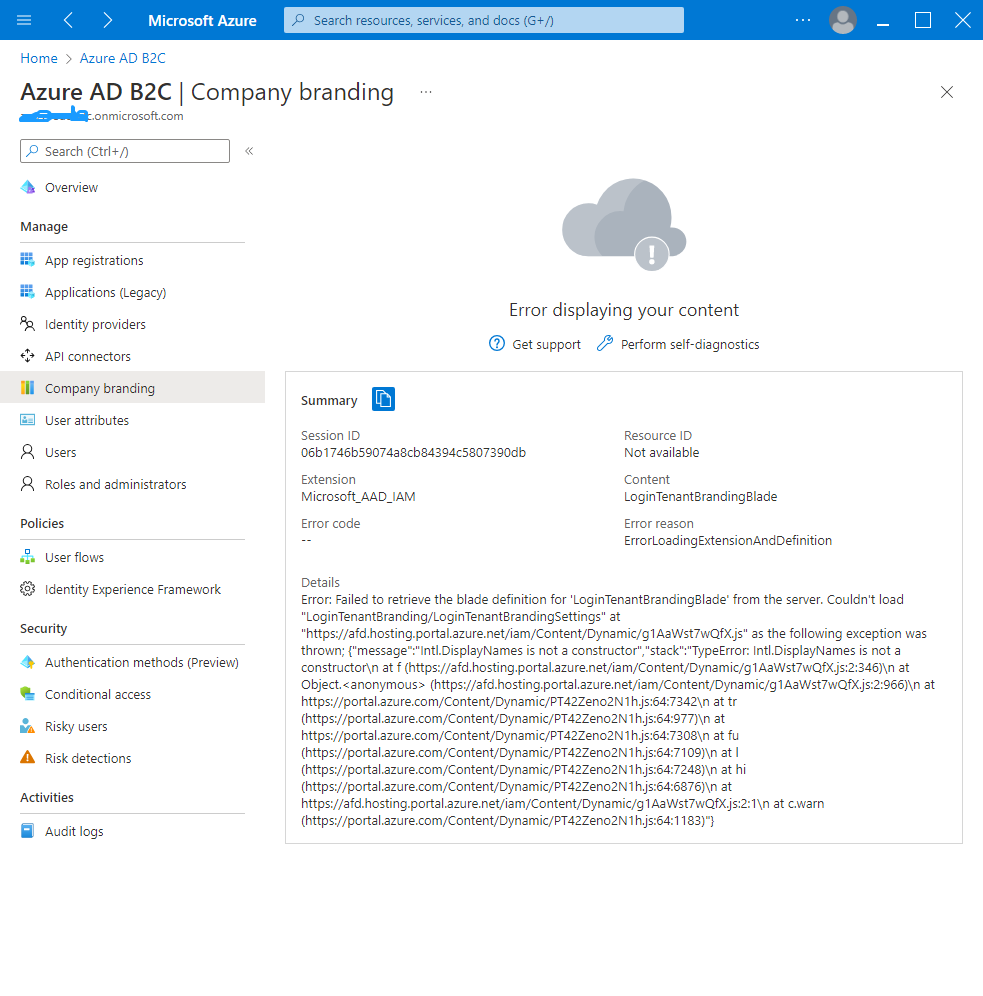
Task: Click the App registrations grid icon
Action: [27, 260]
